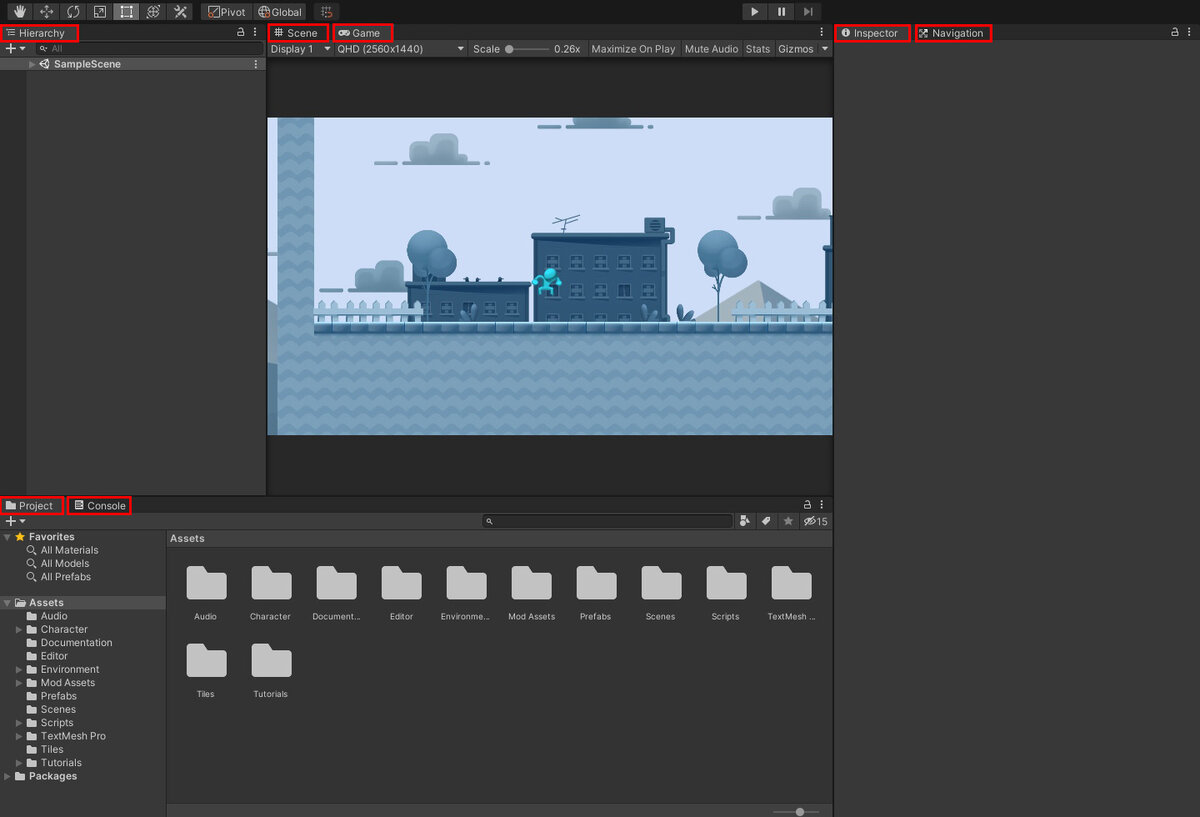Viewport: 1200px width, 817px height.
Task: Open the Game view more options menu
Action: click(x=822, y=32)
